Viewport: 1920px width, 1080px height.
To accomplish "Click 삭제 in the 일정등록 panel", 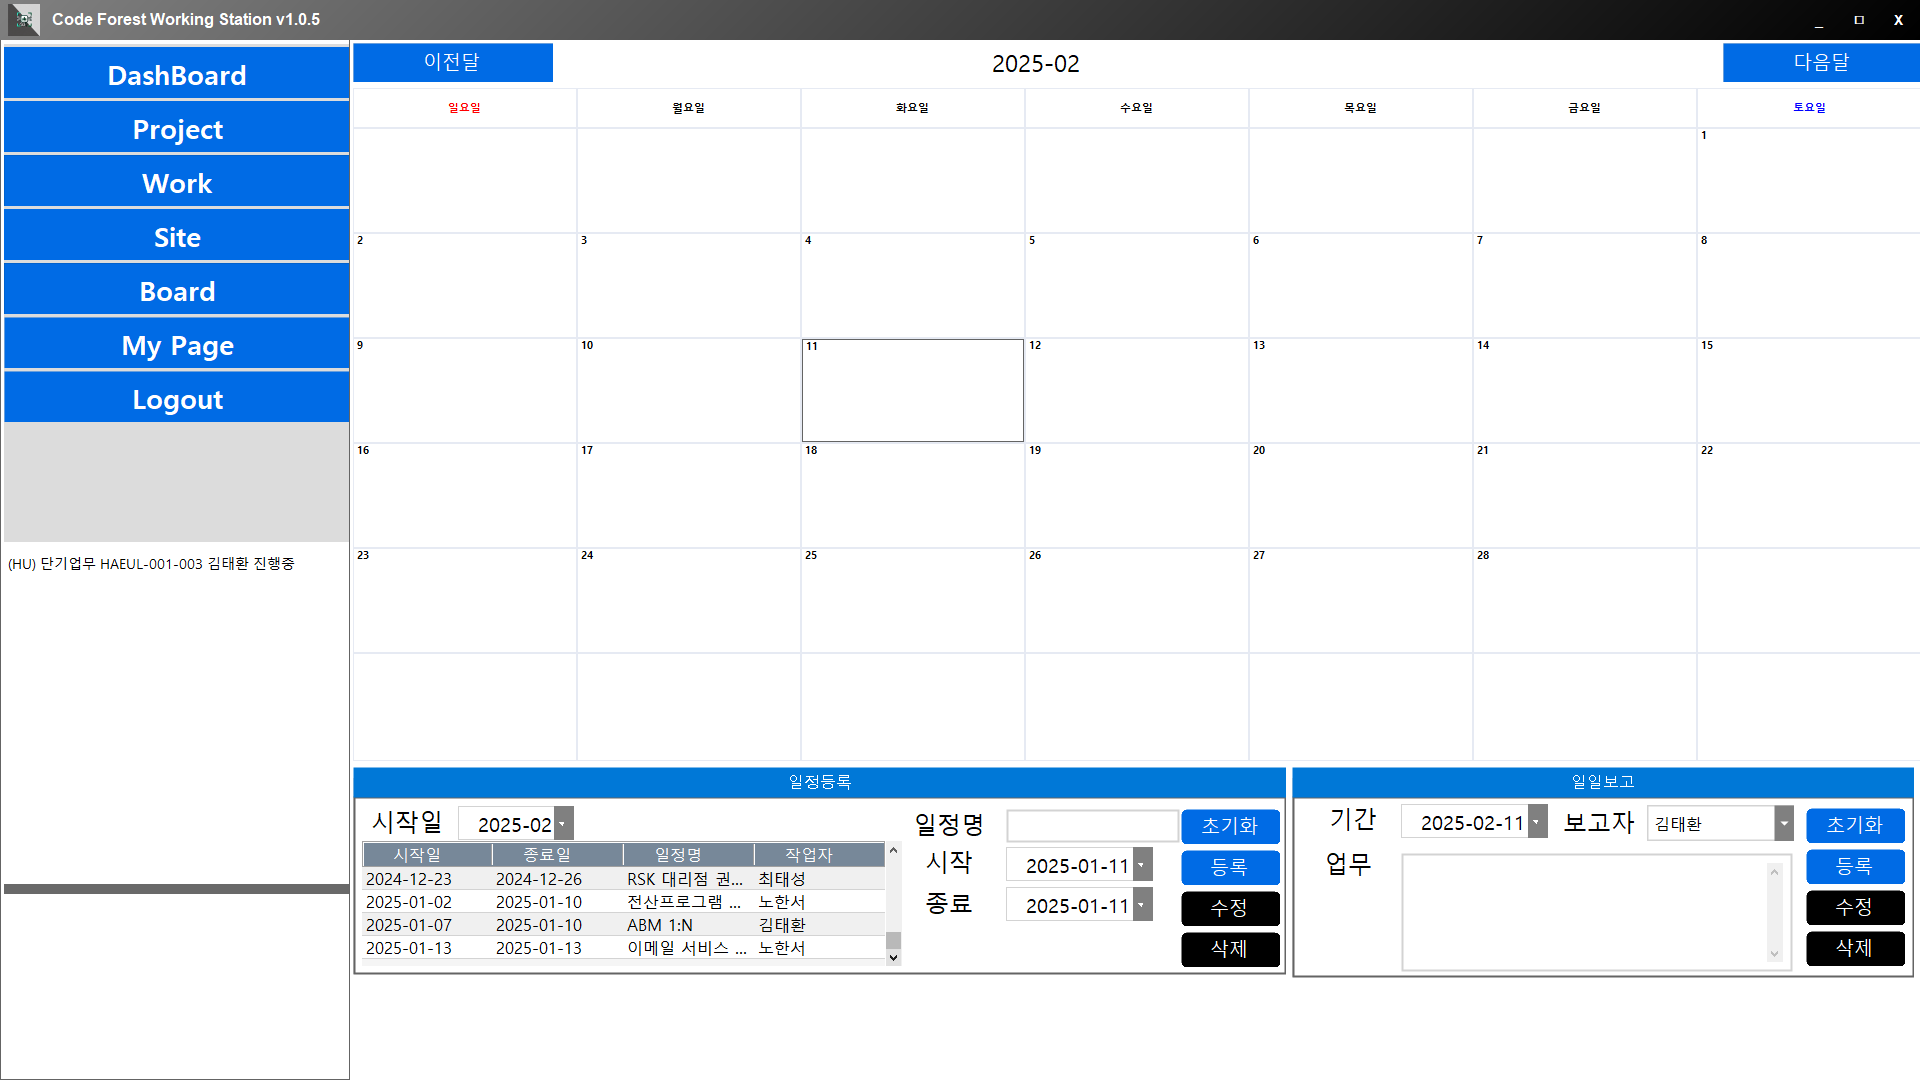I will coord(1230,949).
